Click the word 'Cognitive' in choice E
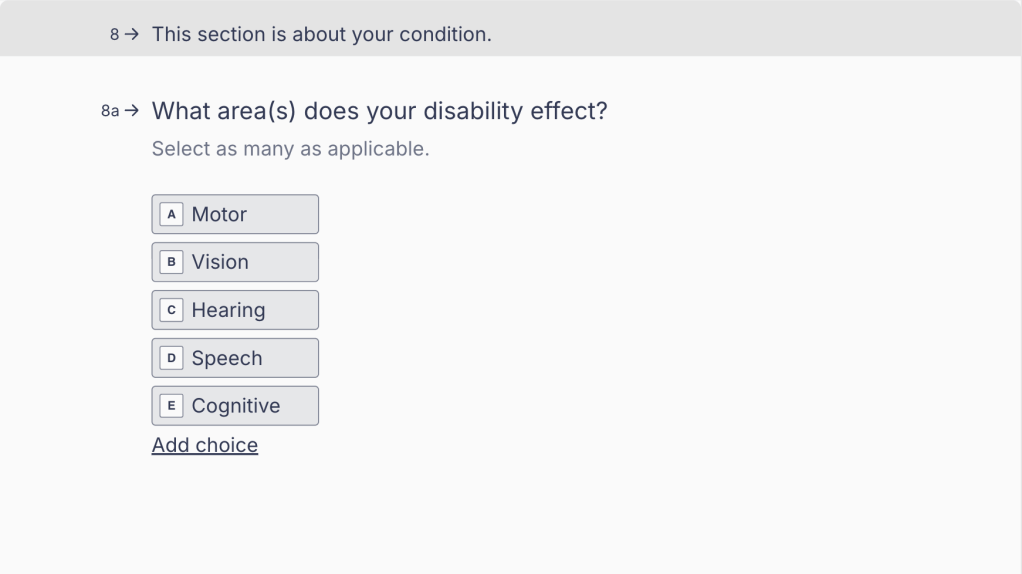Screen dimensions: 1022x574 coord(236,406)
